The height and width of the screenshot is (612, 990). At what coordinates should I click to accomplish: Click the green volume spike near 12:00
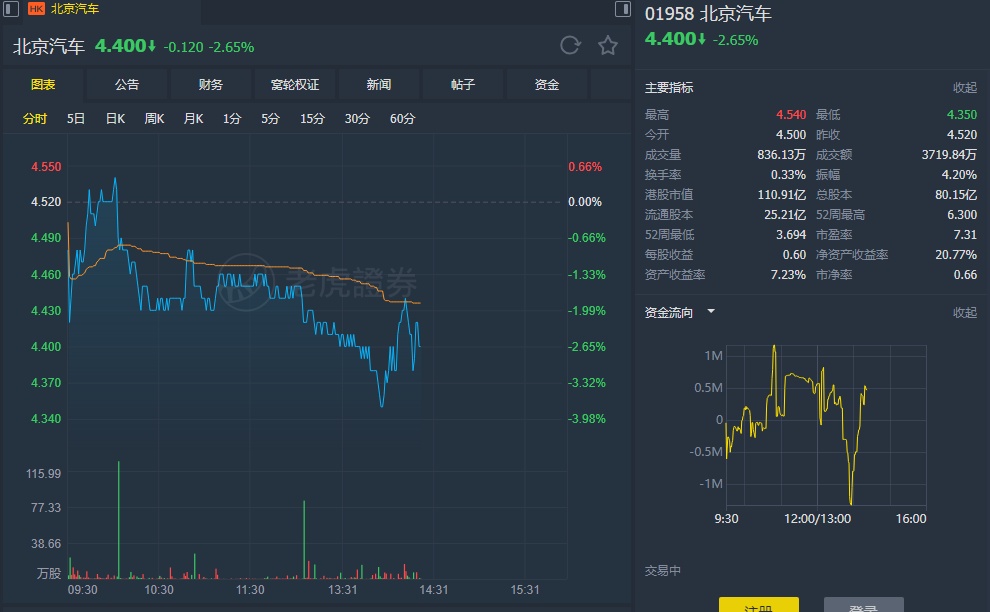pos(304,539)
